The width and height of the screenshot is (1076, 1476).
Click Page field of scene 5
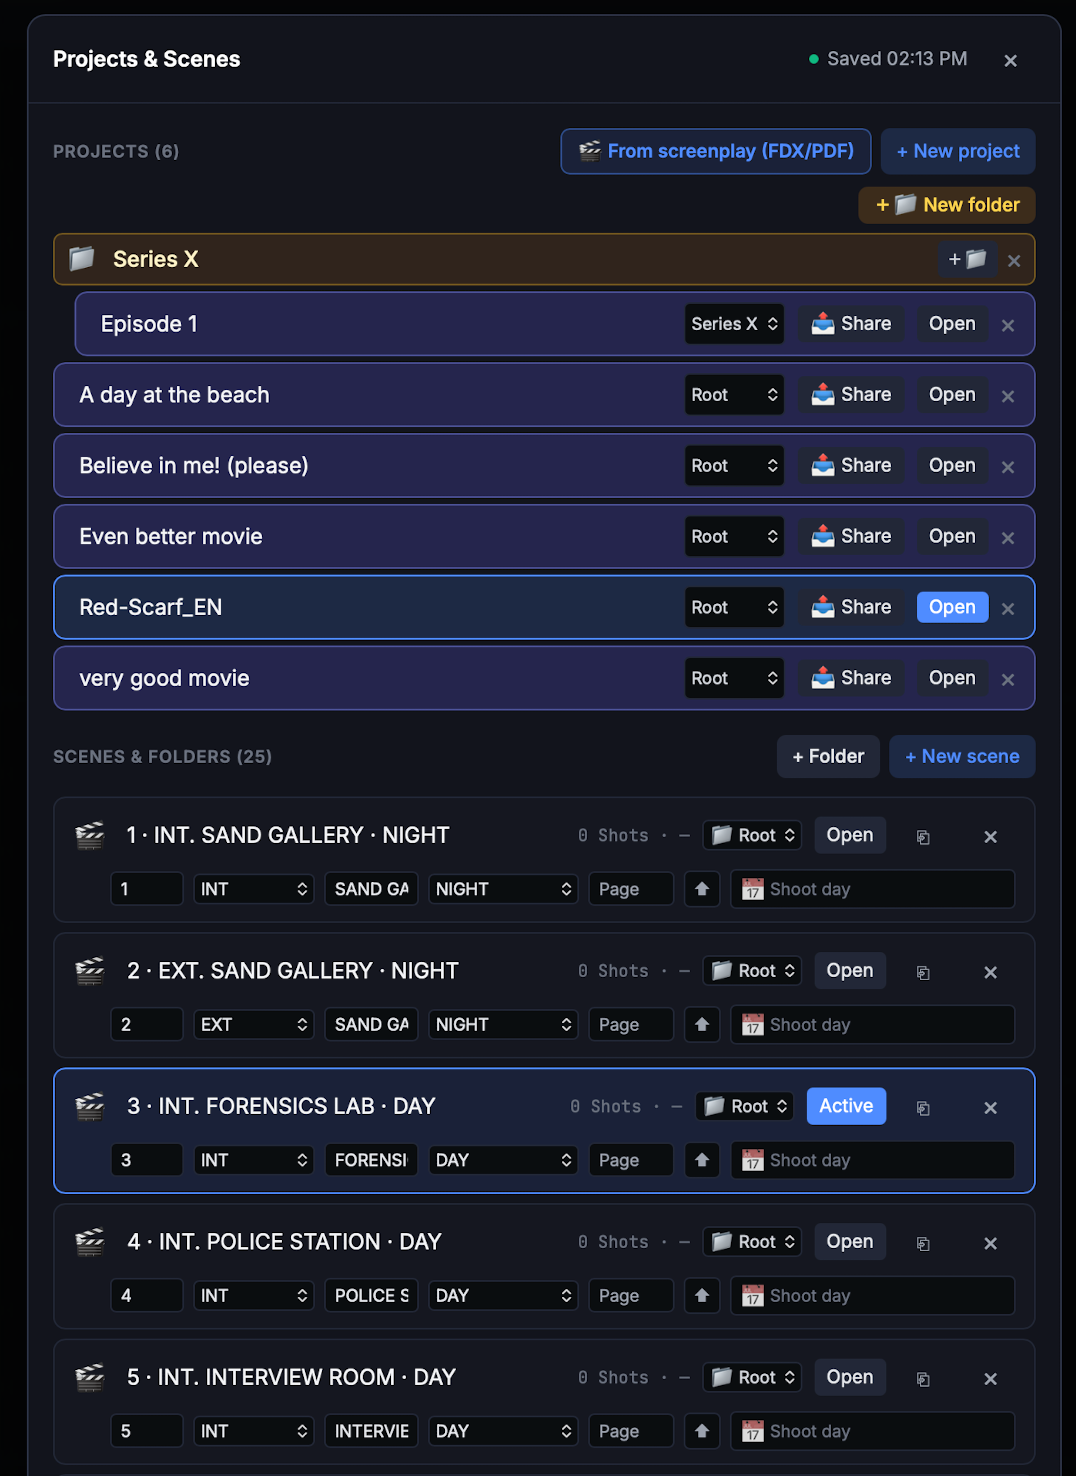pyautogui.click(x=631, y=1431)
